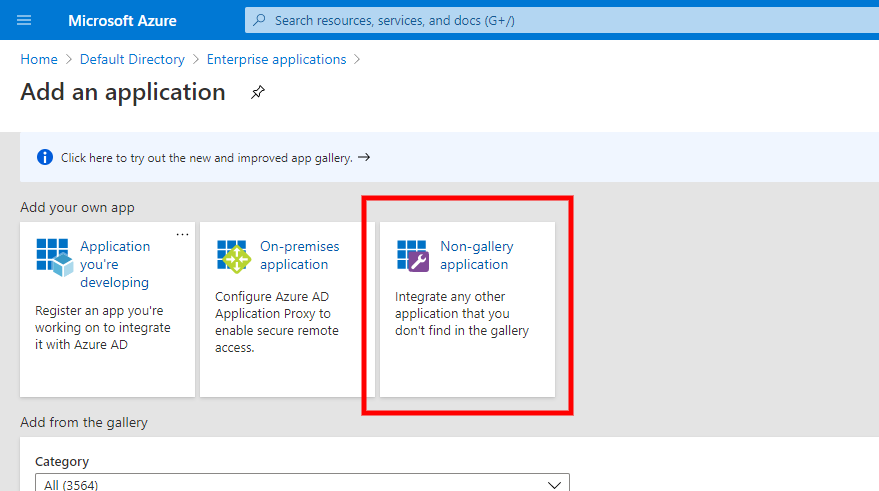
Task: Select Non-gallery application title
Action: pos(476,255)
